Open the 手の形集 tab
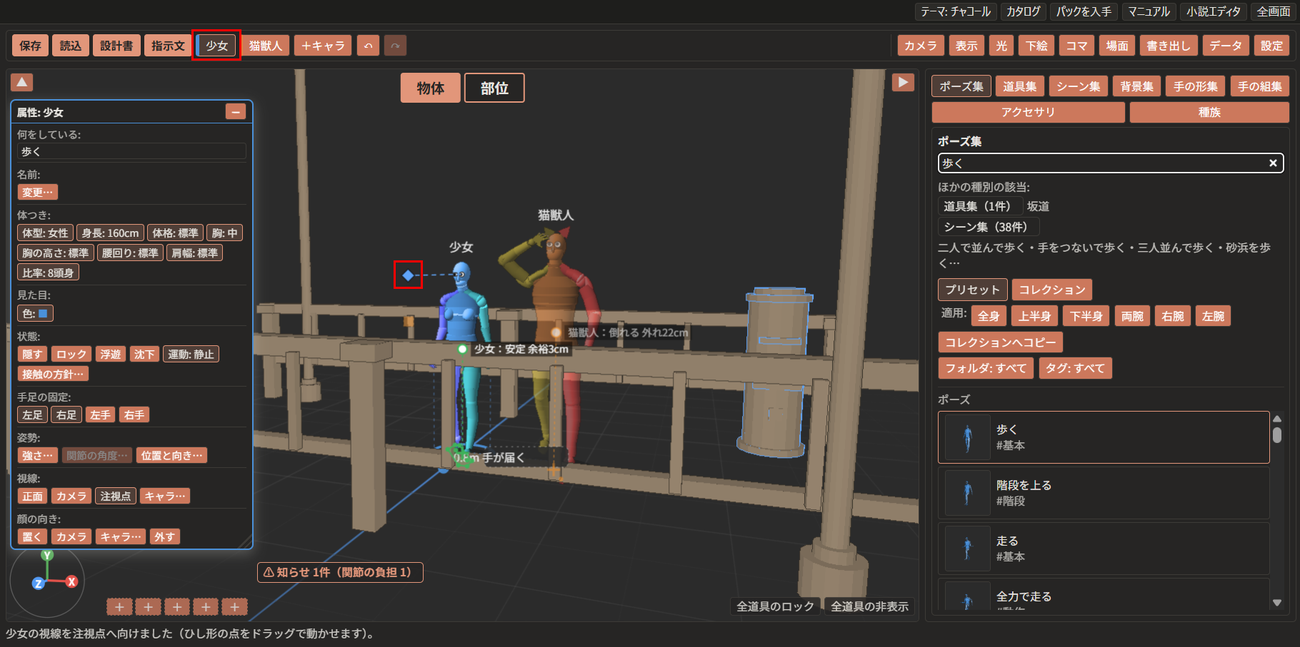Screen dimensions: 1300x647 [1196, 86]
